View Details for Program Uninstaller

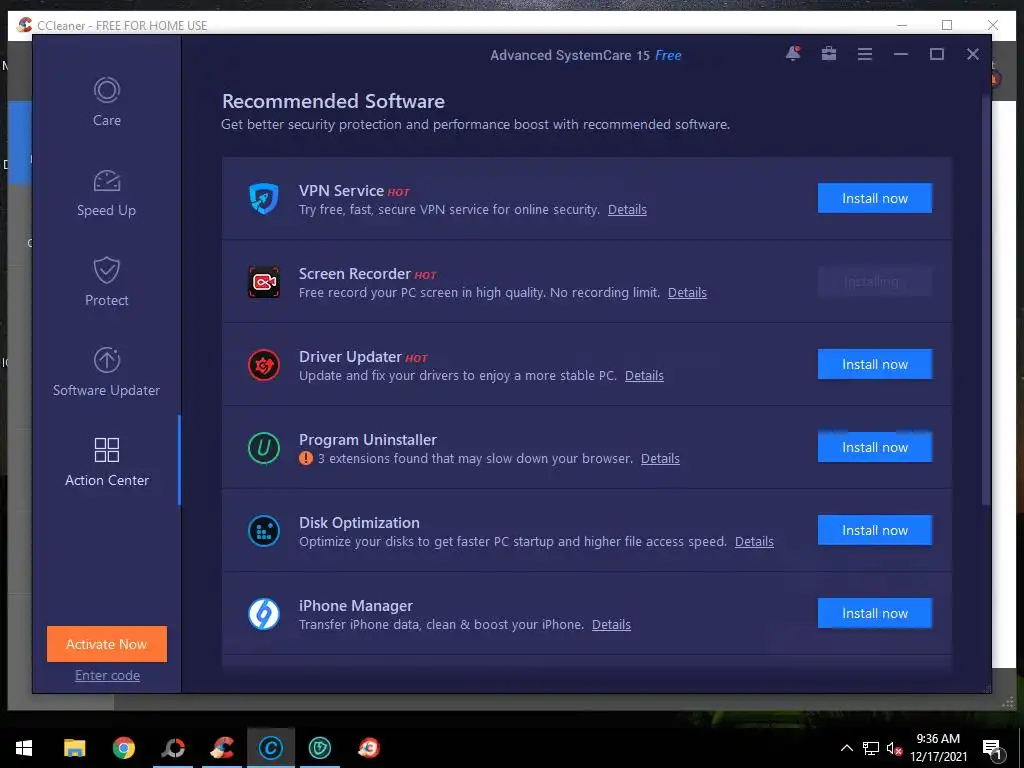click(660, 458)
